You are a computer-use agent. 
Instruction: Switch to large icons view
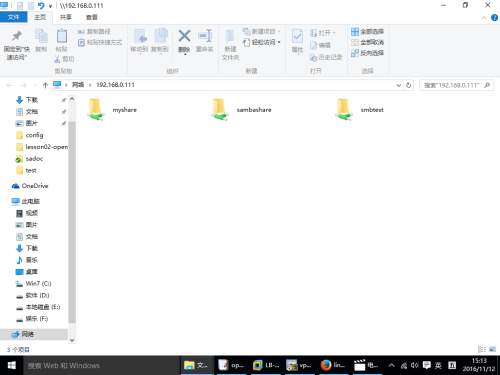[x=492, y=349]
